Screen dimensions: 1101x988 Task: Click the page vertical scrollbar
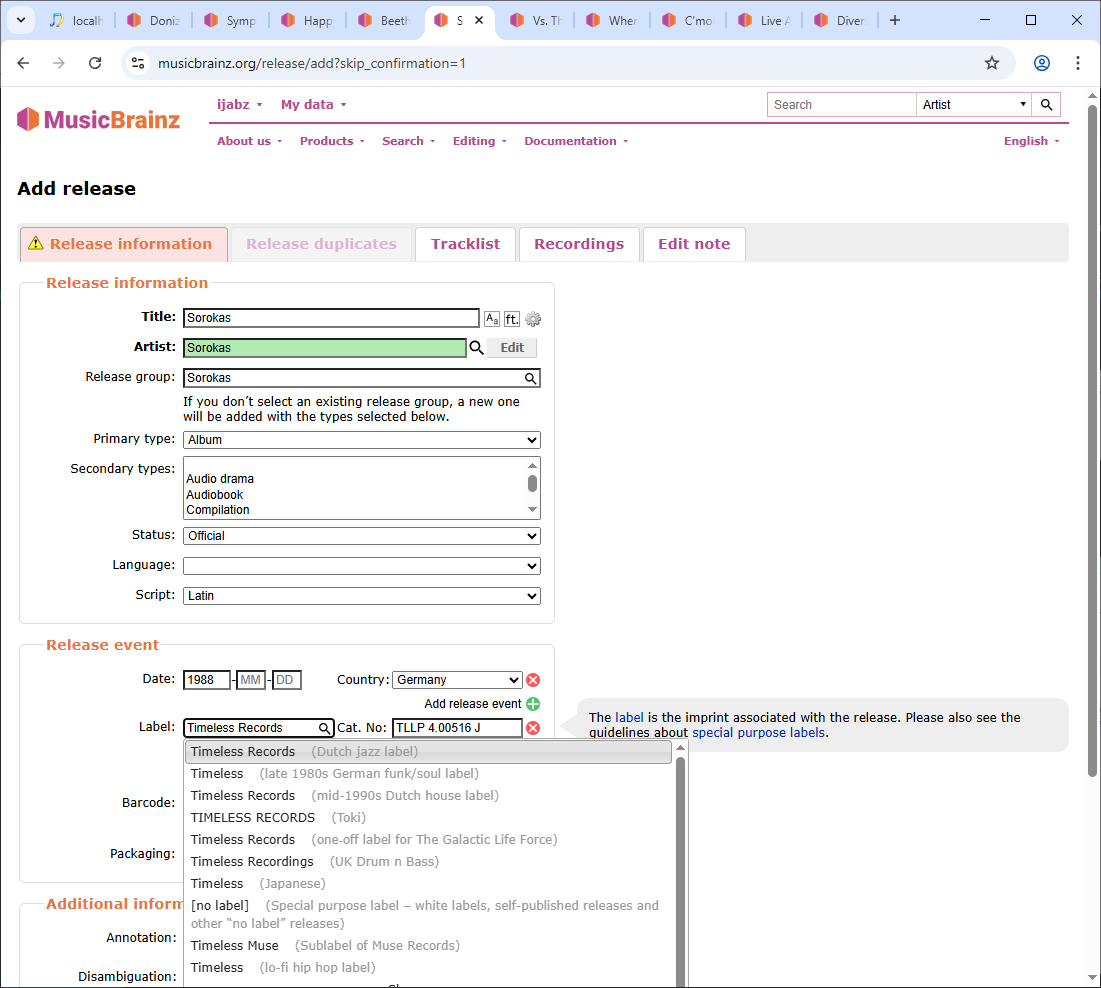pyautogui.click(x=1092, y=441)
